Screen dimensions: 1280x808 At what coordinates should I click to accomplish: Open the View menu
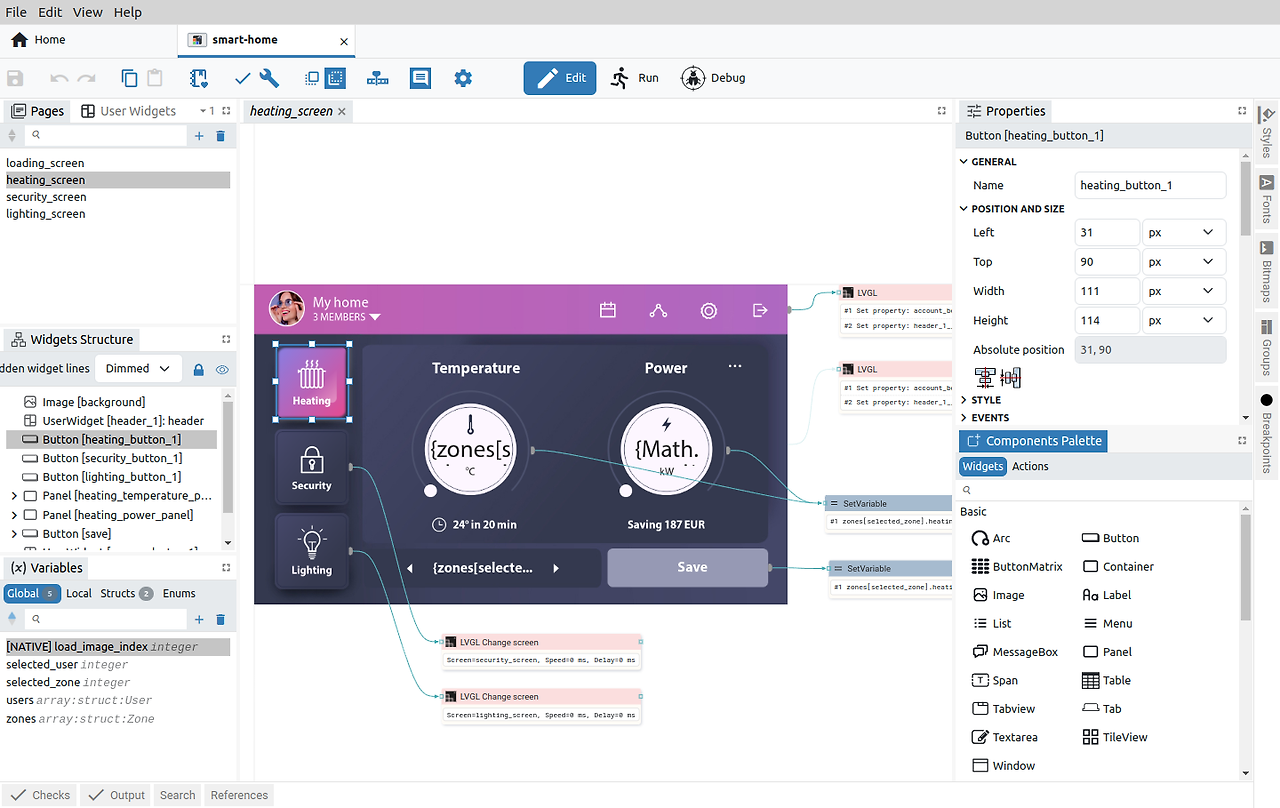pyautogui.click(x=88, y=12)
